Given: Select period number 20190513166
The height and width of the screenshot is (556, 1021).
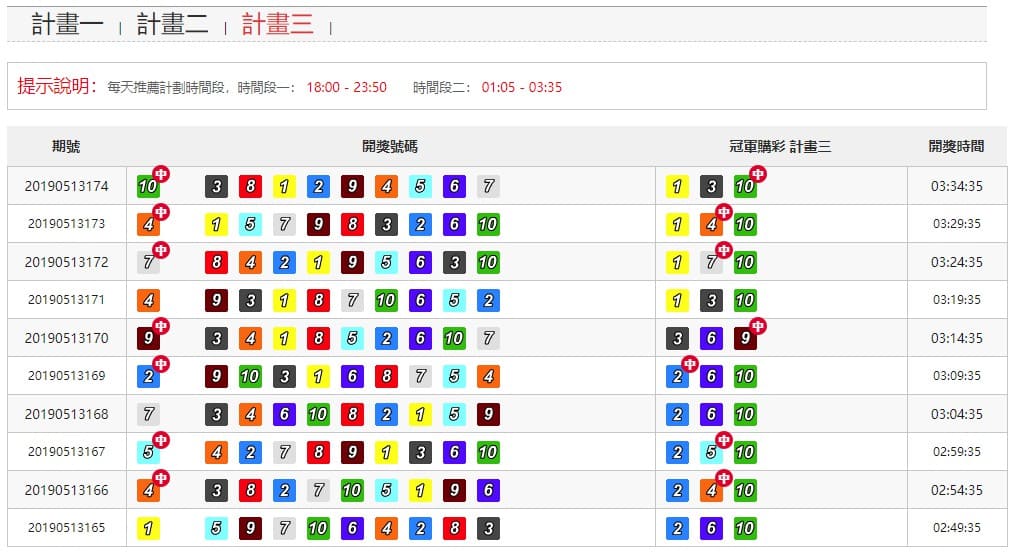Looking at the screenshot, I should coord(66,490).
